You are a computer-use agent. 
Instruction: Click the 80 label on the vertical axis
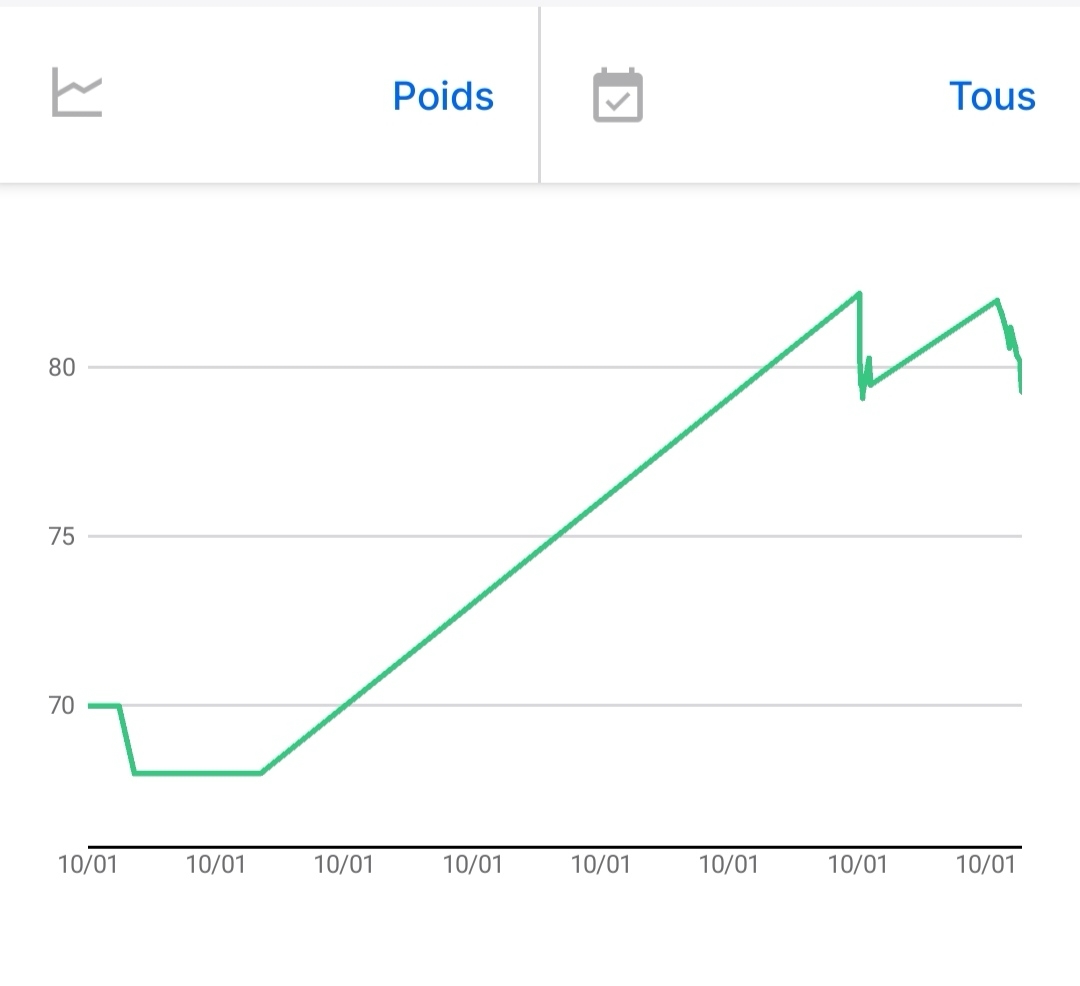point(61,367)
